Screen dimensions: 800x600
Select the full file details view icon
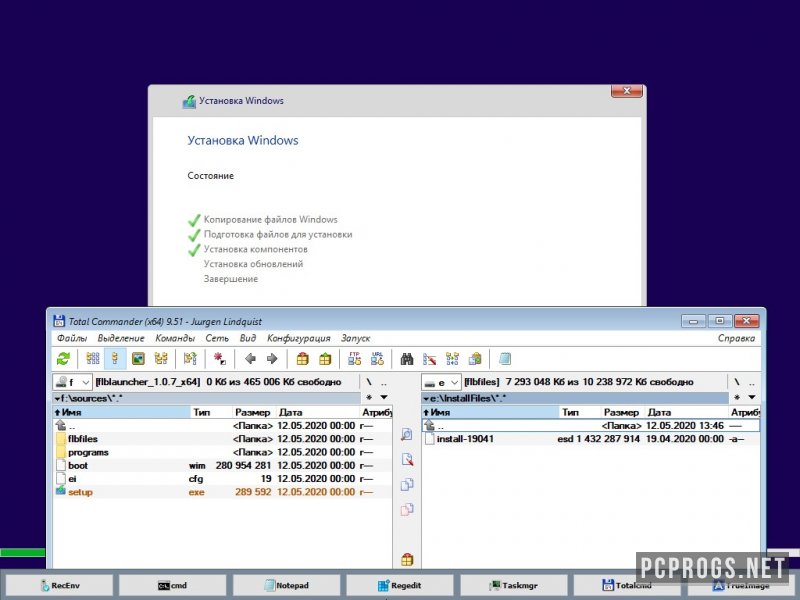pos(115,359)
